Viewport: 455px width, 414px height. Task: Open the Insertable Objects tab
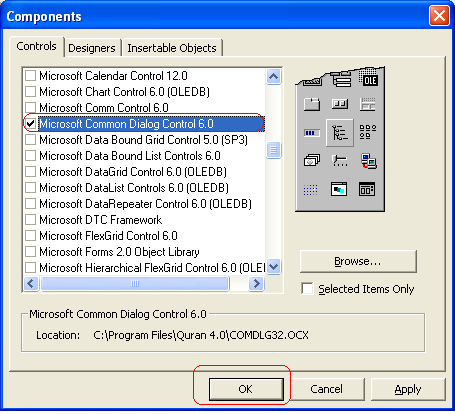click(172, 48)
